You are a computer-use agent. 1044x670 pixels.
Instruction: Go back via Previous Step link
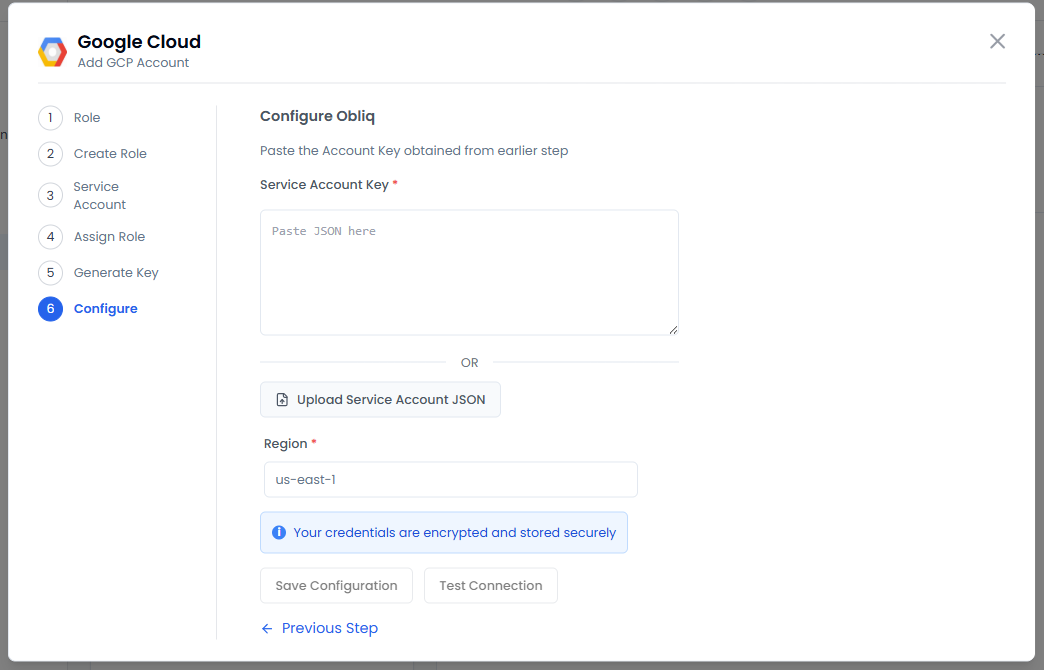click(320, 628)
